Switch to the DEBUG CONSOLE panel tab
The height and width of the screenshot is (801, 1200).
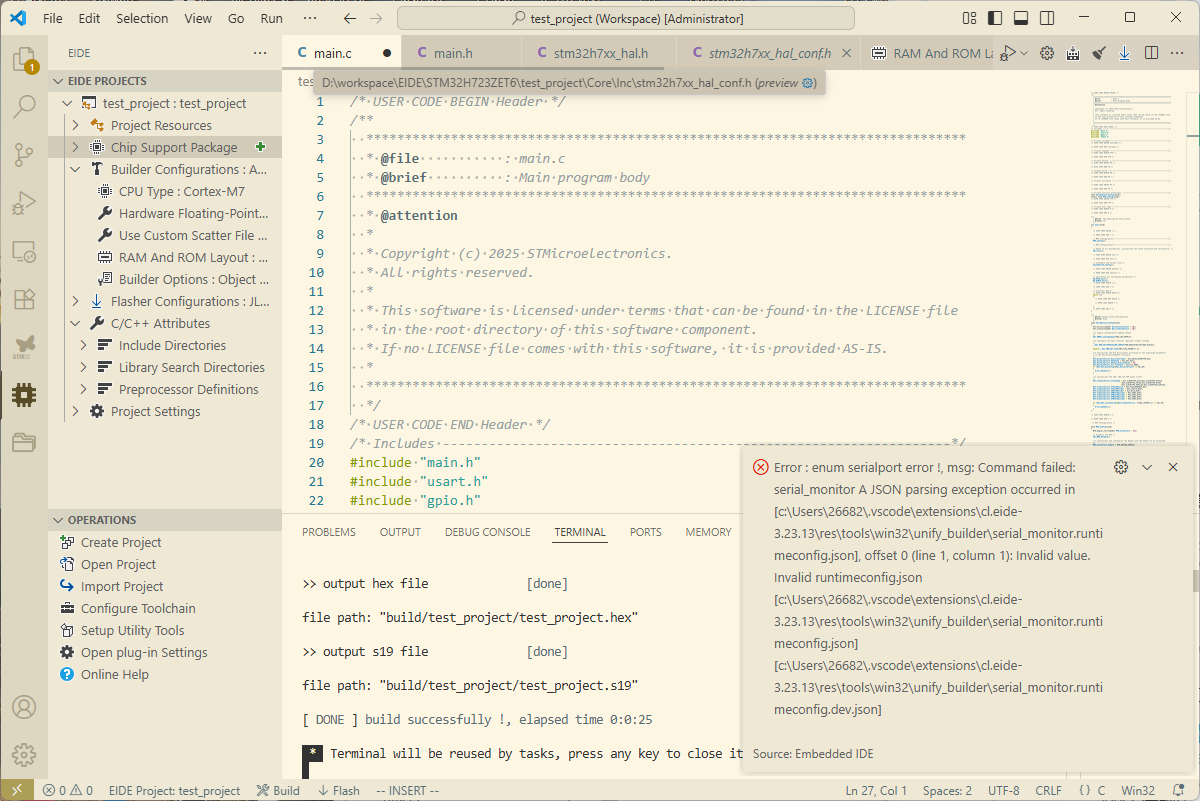[x=488, y=532]
